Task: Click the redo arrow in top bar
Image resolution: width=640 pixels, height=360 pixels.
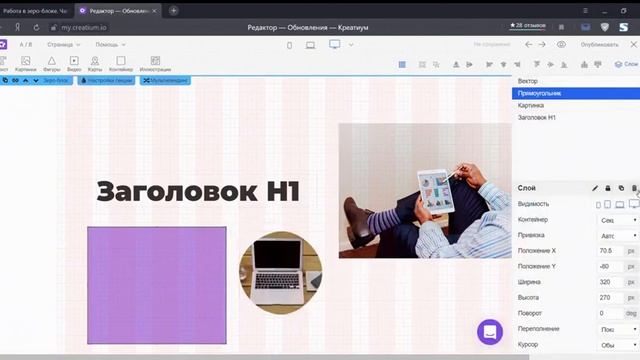Action: [x=542, y=44]
